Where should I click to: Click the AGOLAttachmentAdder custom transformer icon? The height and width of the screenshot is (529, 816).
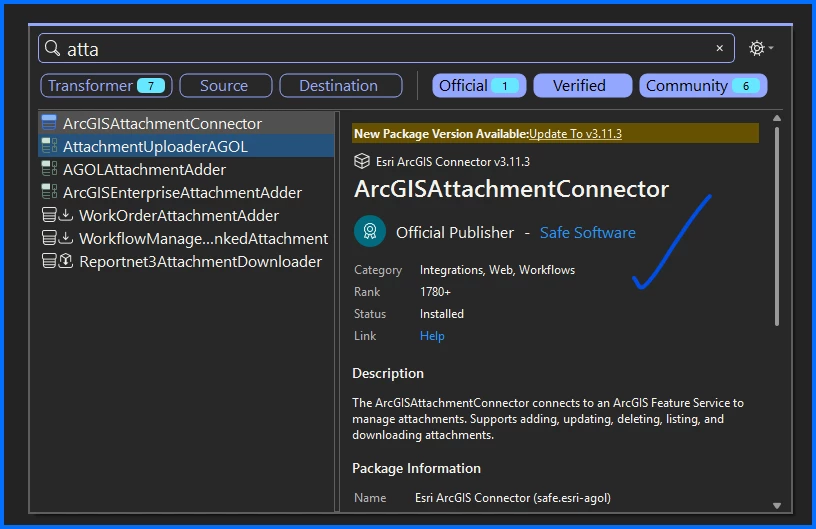[49, 169]
